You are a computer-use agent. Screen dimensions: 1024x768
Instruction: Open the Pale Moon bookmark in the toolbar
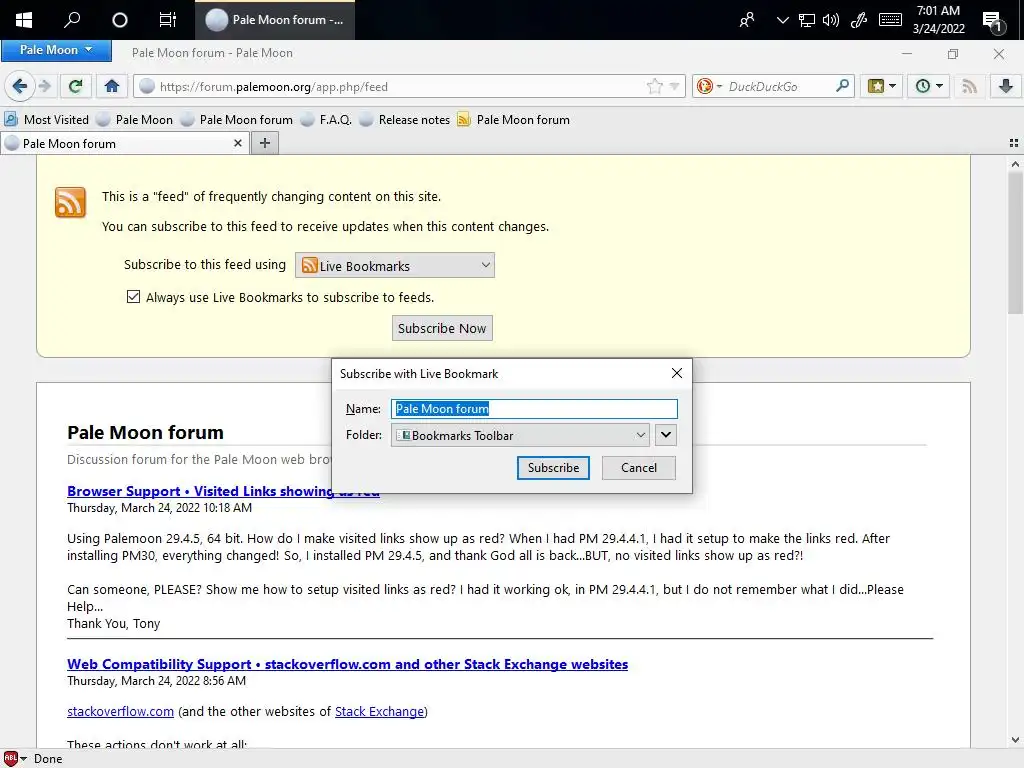point(135,120)
